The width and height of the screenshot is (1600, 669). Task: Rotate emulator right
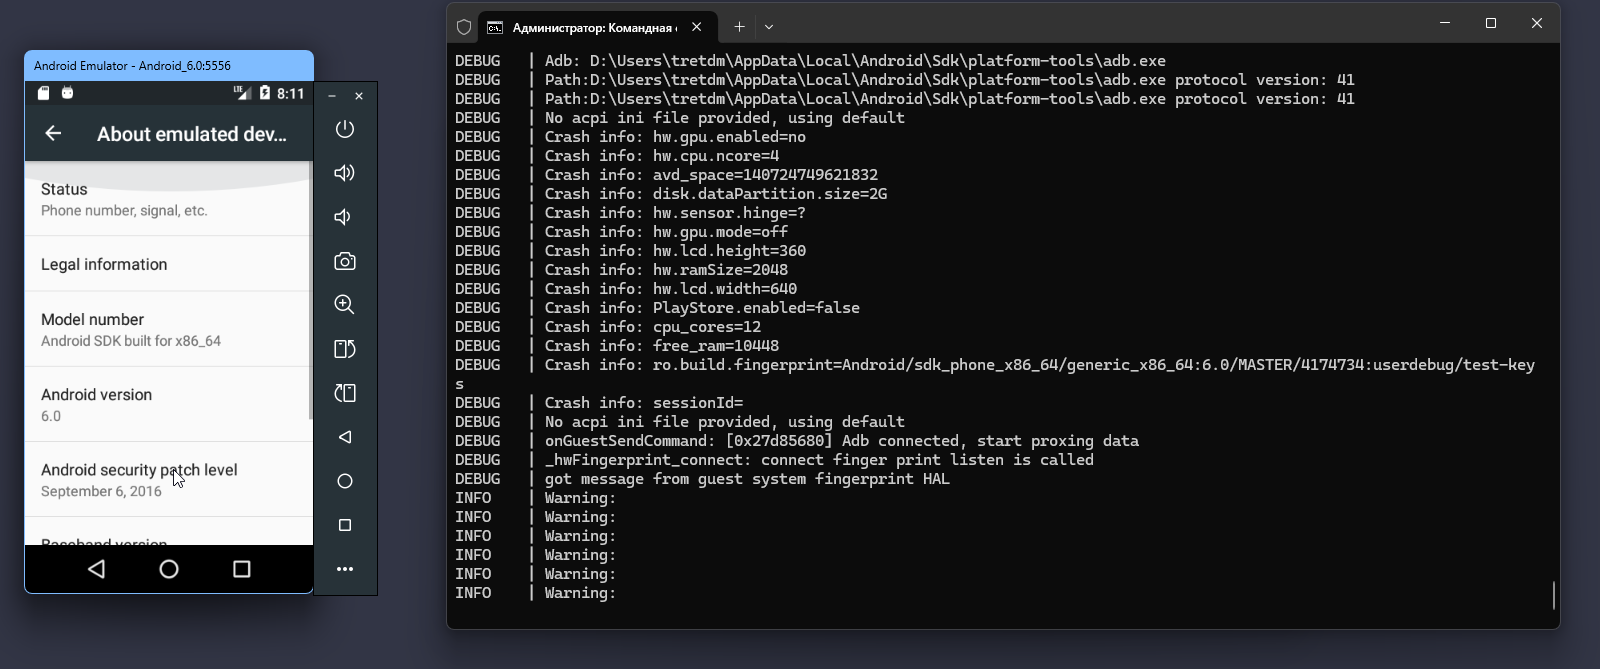(x=344, y=393)
